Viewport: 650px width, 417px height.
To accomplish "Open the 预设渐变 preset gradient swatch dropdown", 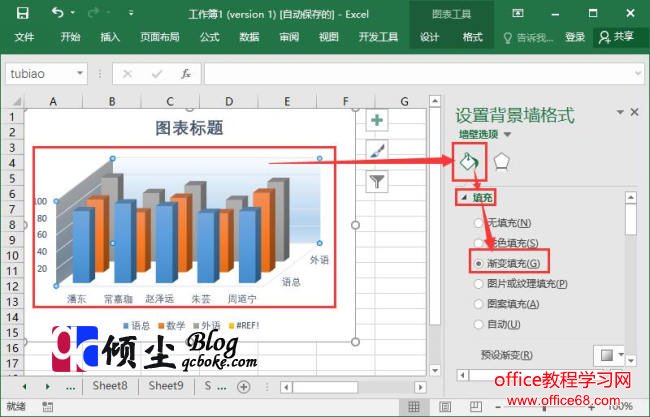I will 609,355.
